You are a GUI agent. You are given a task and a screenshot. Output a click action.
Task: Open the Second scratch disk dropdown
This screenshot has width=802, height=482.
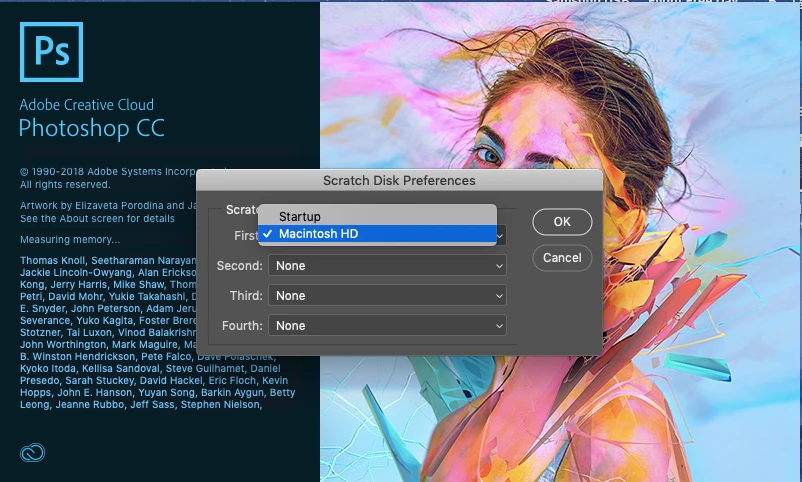click(387, 266)
